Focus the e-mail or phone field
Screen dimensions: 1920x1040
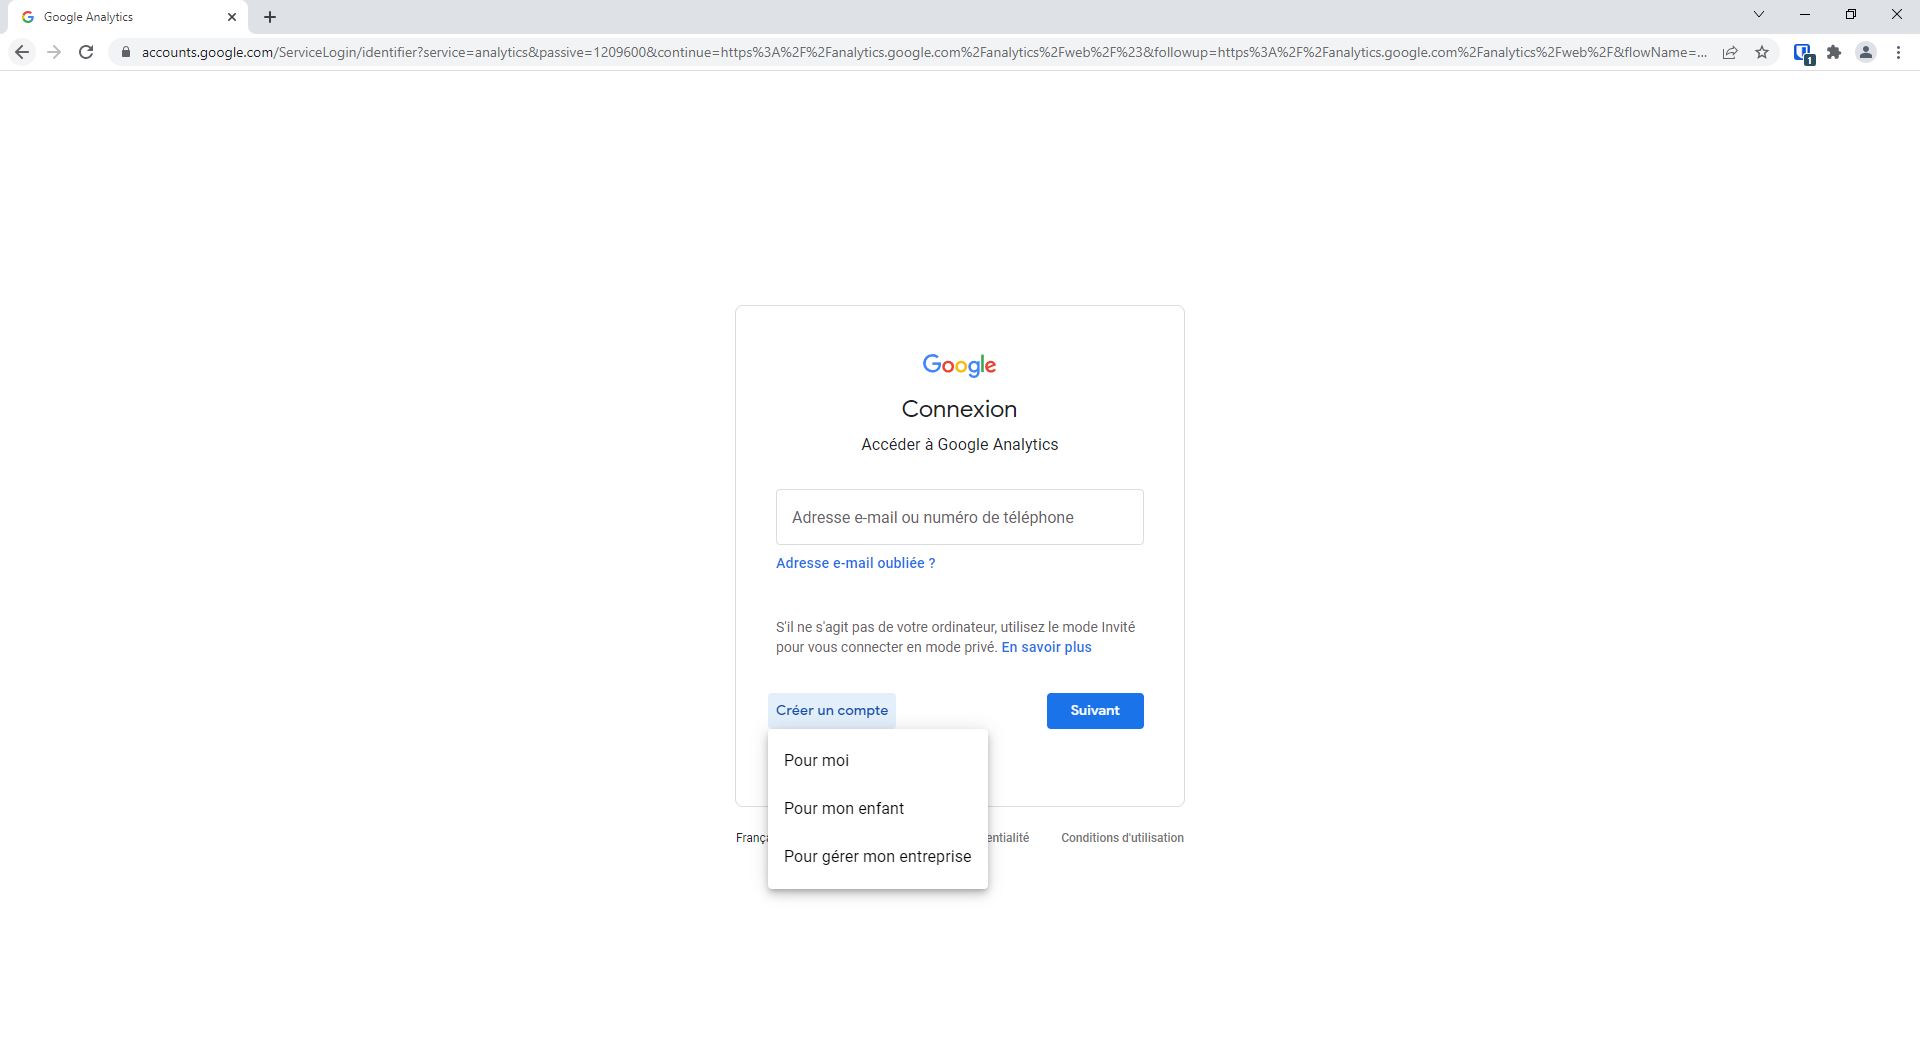coord(960,517)
